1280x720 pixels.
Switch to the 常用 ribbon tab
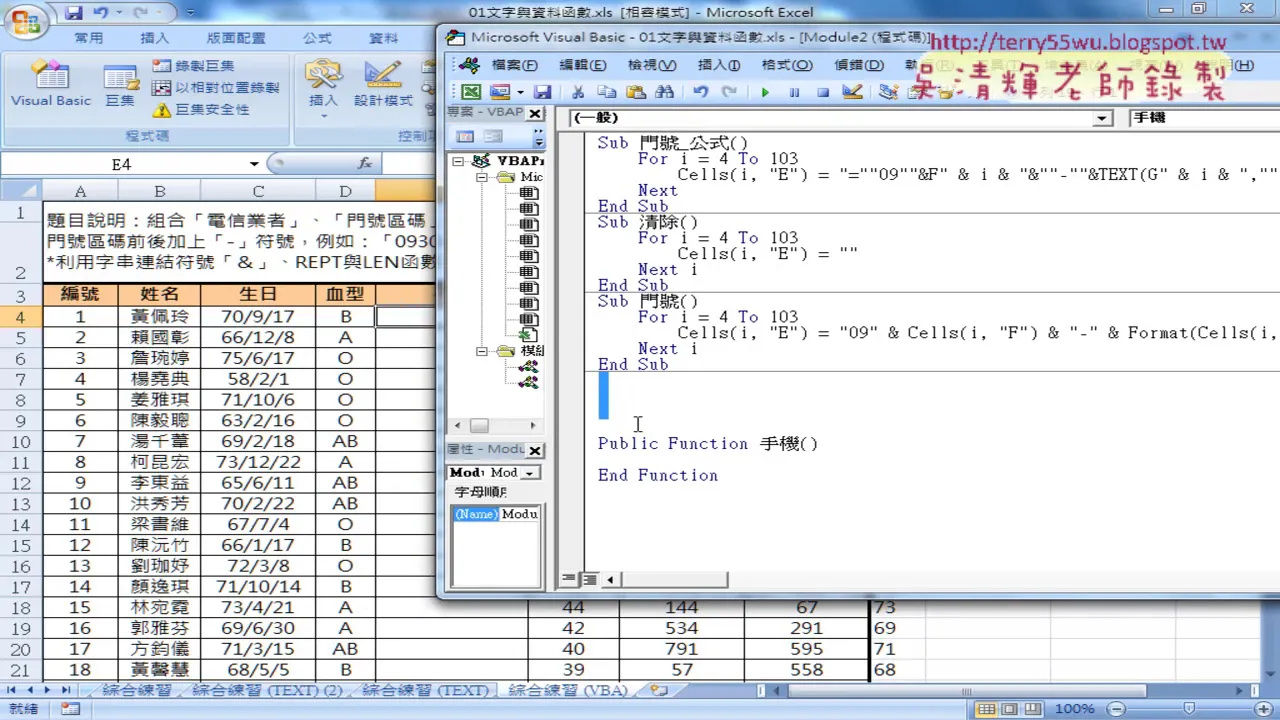88,38
